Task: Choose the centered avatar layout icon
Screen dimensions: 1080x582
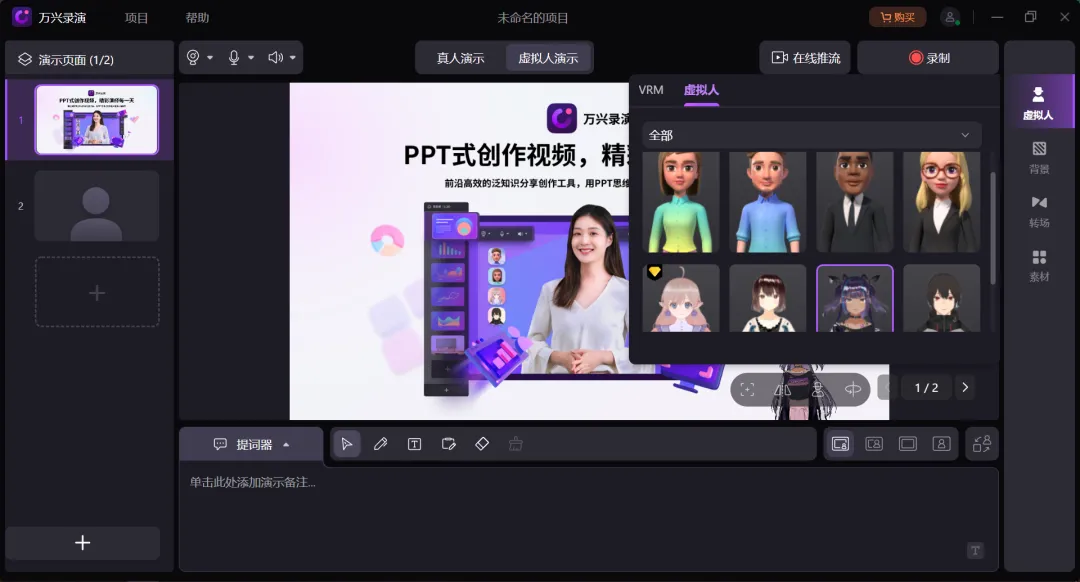Action: 874,444
